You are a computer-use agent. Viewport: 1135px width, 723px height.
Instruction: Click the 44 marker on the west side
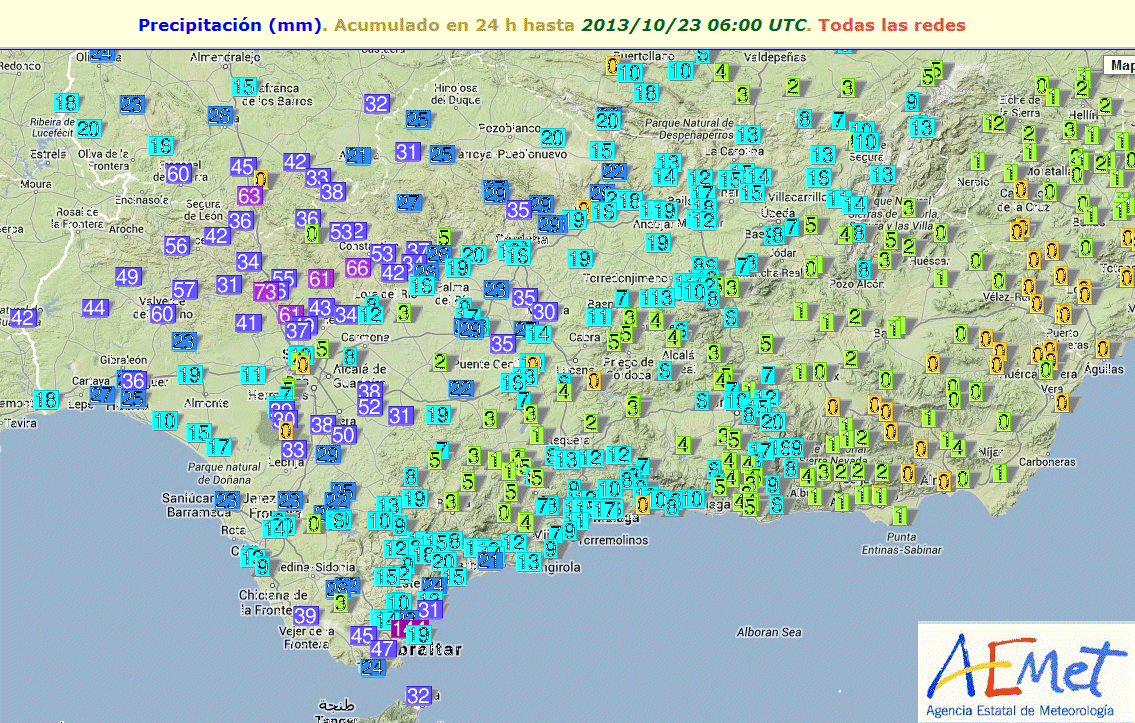coord(94,308)
